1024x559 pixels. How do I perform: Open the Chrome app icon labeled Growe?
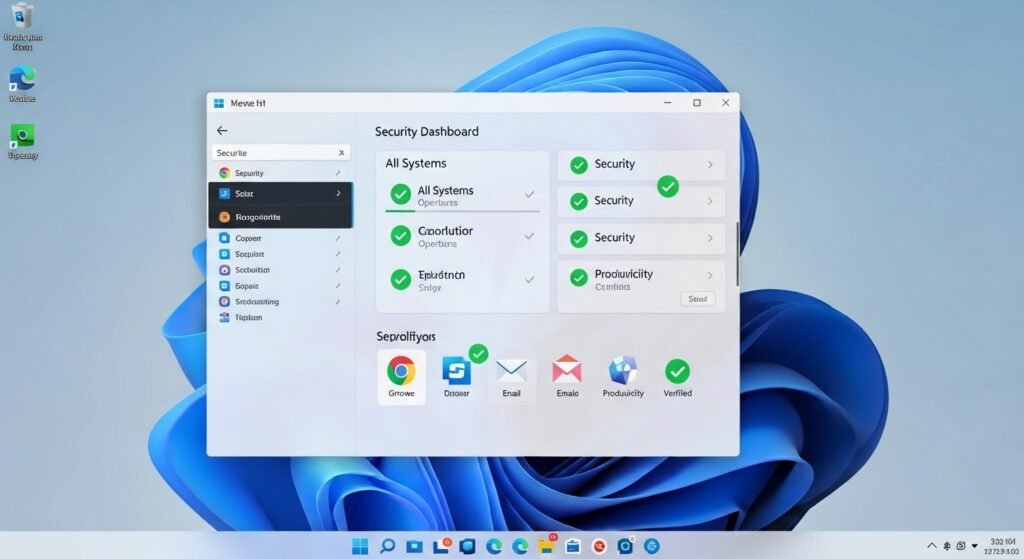point(401,371)
